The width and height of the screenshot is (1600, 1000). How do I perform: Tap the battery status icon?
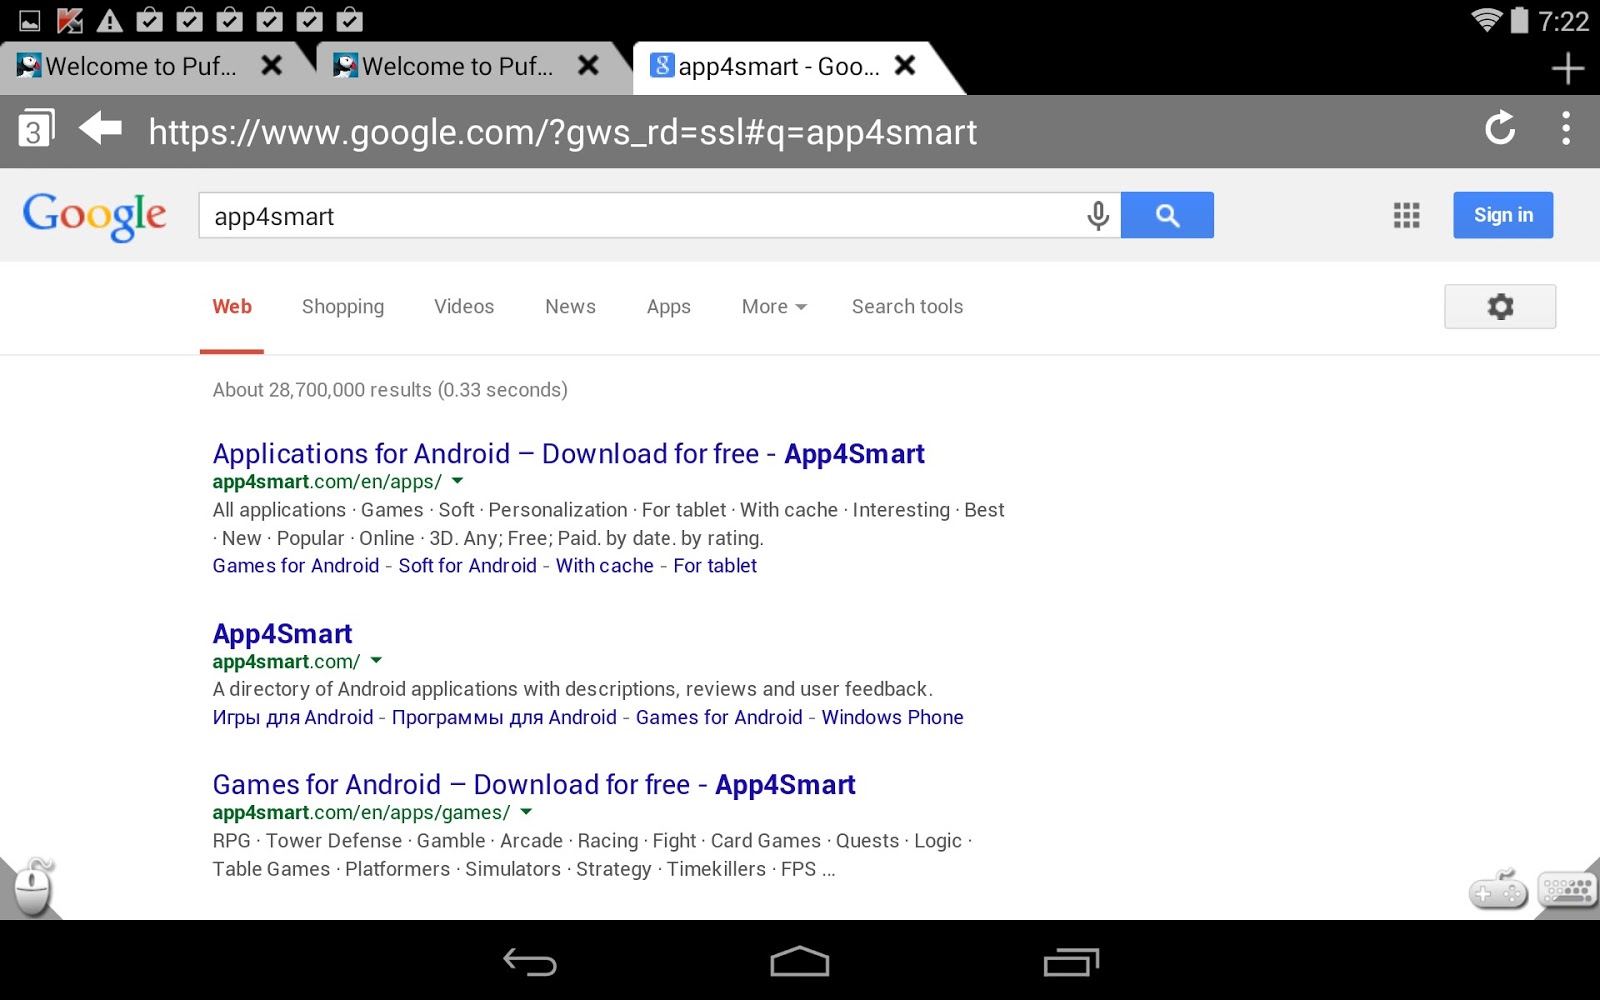(x=1519, y=20)
